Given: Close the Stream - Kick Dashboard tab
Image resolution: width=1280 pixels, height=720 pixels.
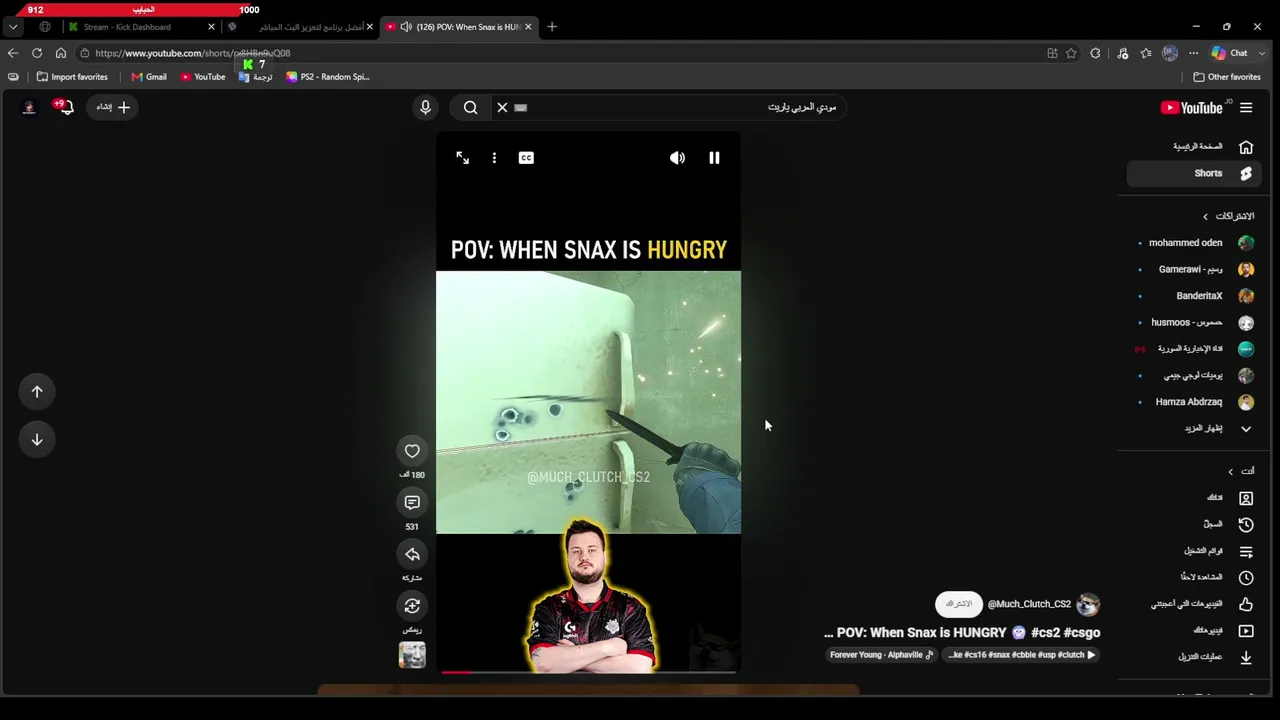Looking at the screenshot, I should [211, 27].
